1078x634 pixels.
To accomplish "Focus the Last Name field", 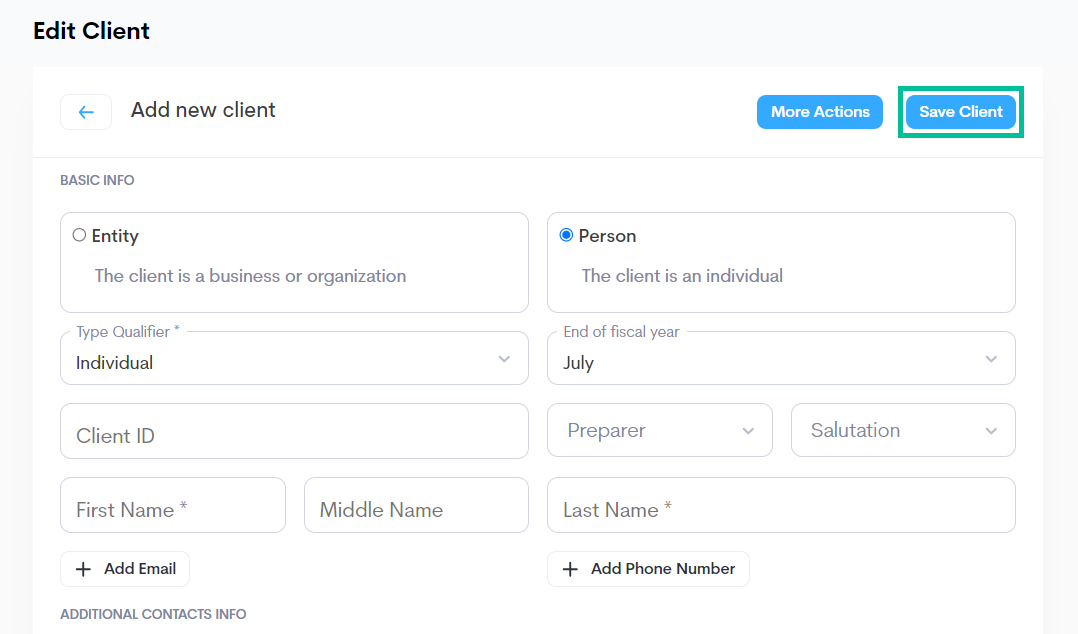I will [781, 505].
